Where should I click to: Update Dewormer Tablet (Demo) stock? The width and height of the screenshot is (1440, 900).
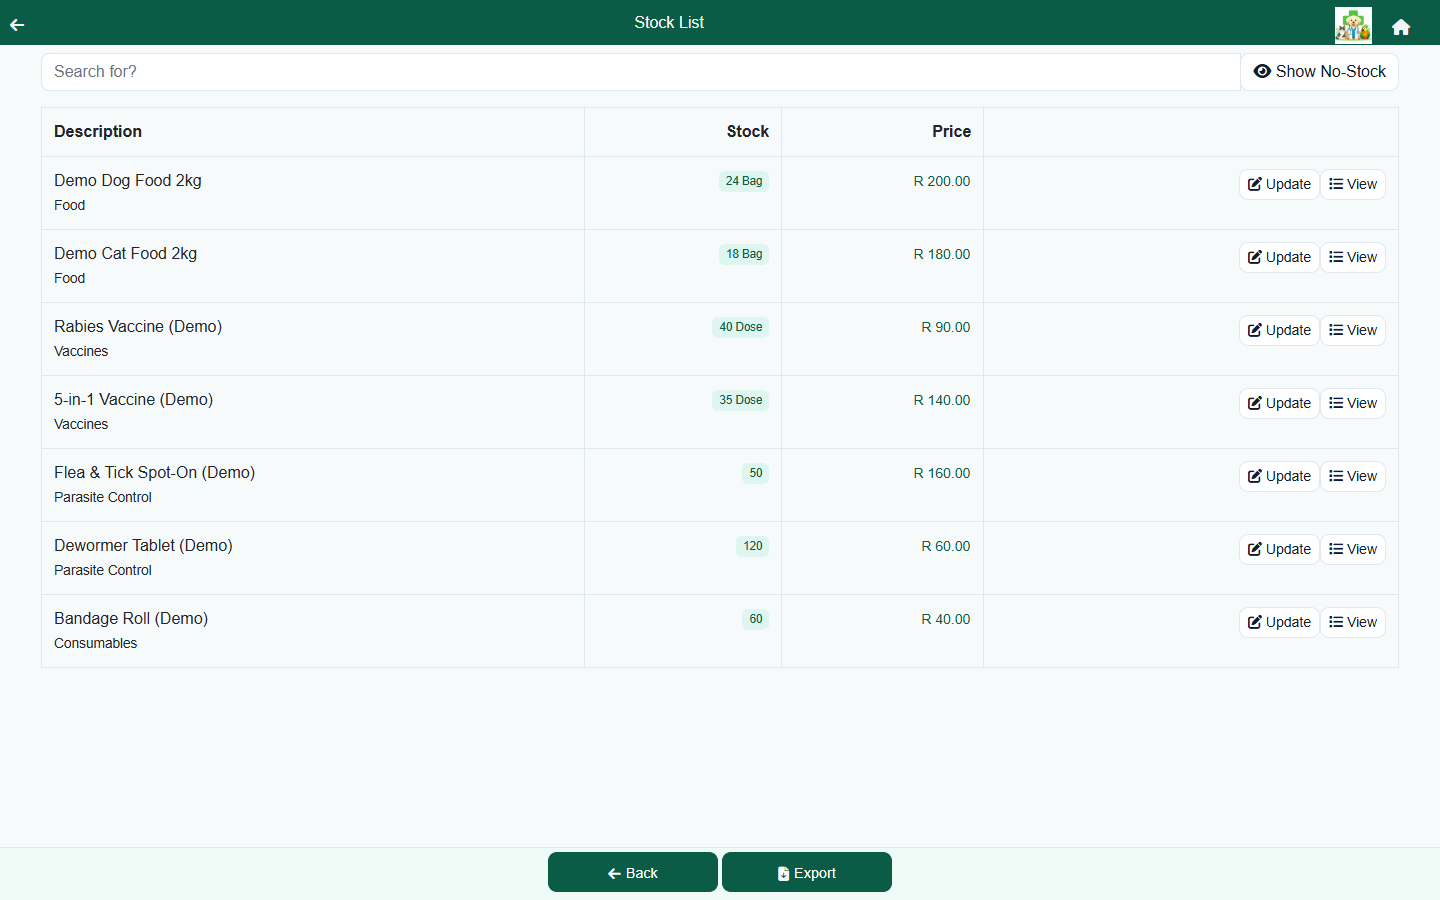point(1279,549)
